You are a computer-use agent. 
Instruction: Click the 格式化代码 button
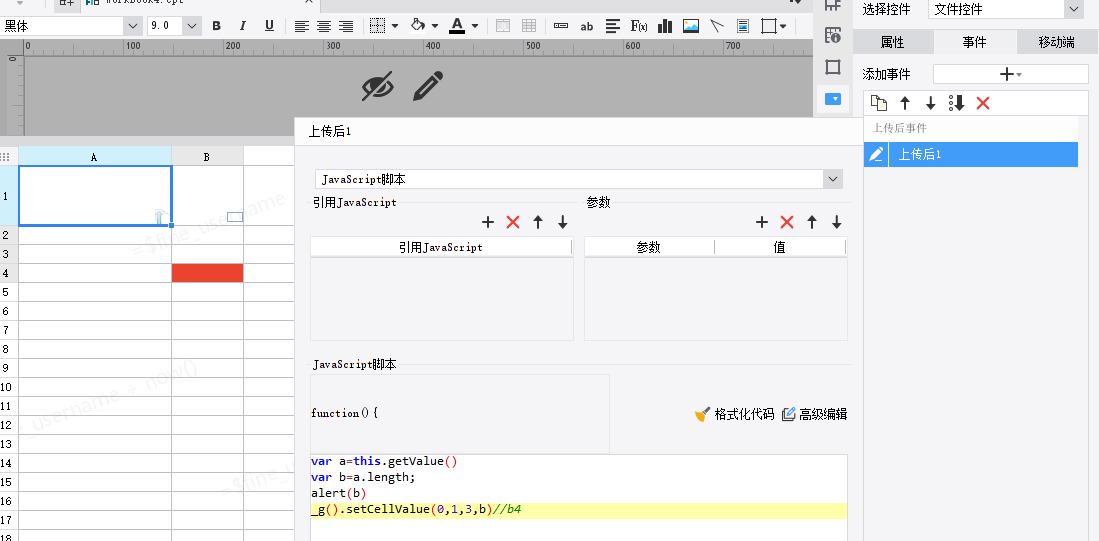coord(734,414)
